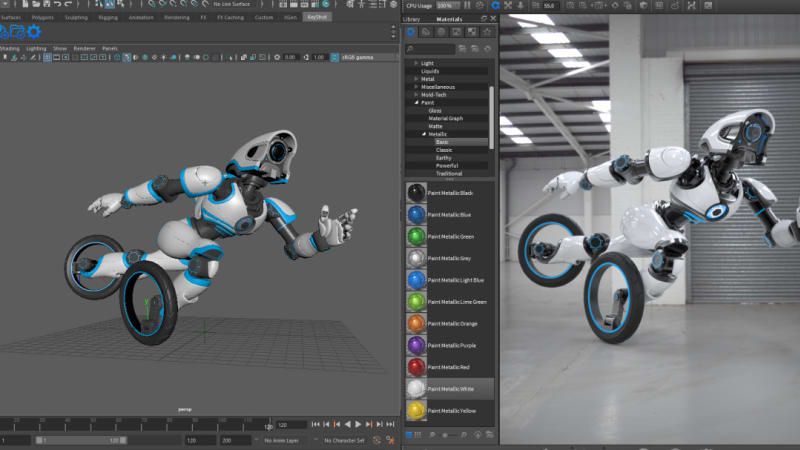Image resolution: width=800 pixels, height=450 pixels.
Task: Expand the Mold-Tech material folder
Action: pos(416,94)
